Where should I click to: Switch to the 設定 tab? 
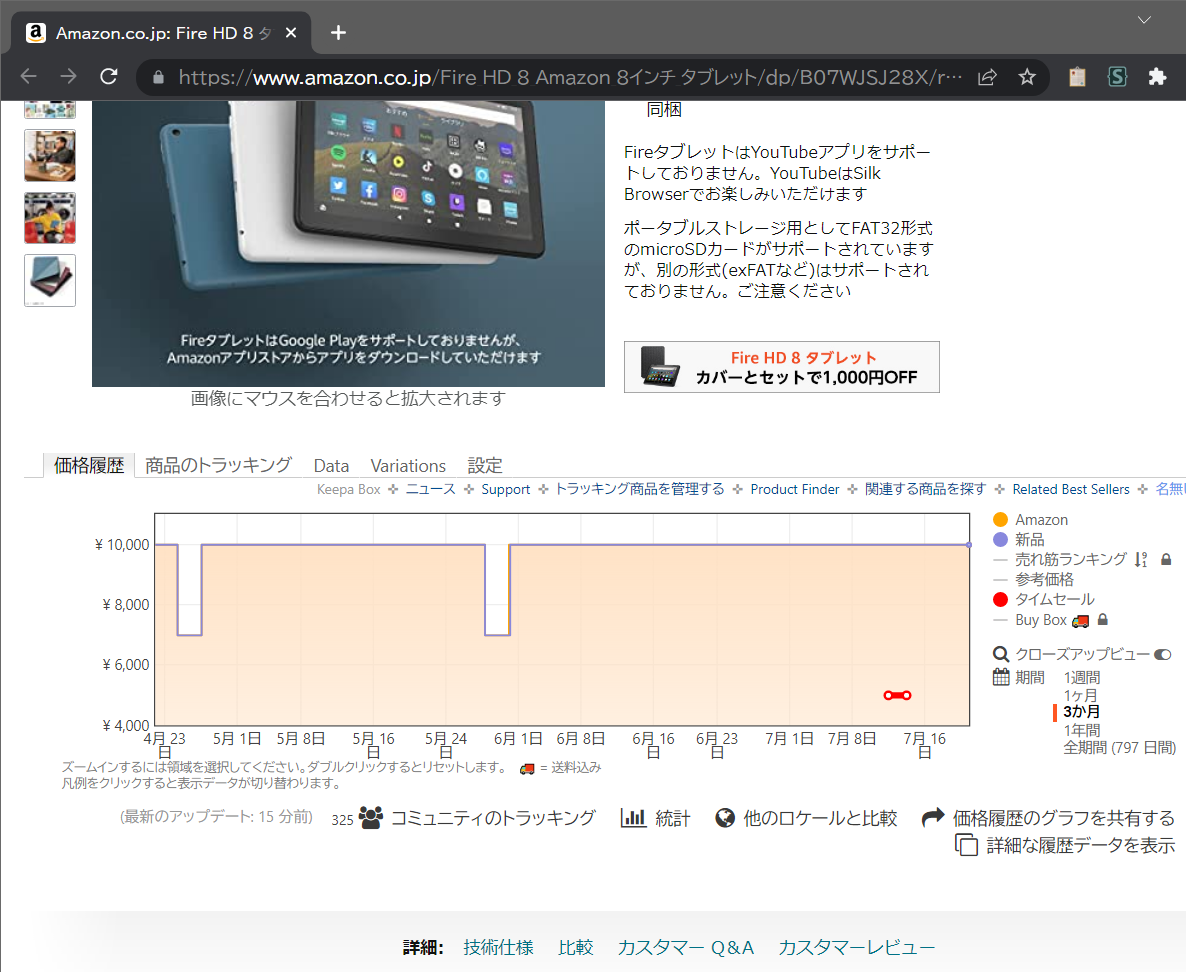pyautogui.click(x=485, y=466)
